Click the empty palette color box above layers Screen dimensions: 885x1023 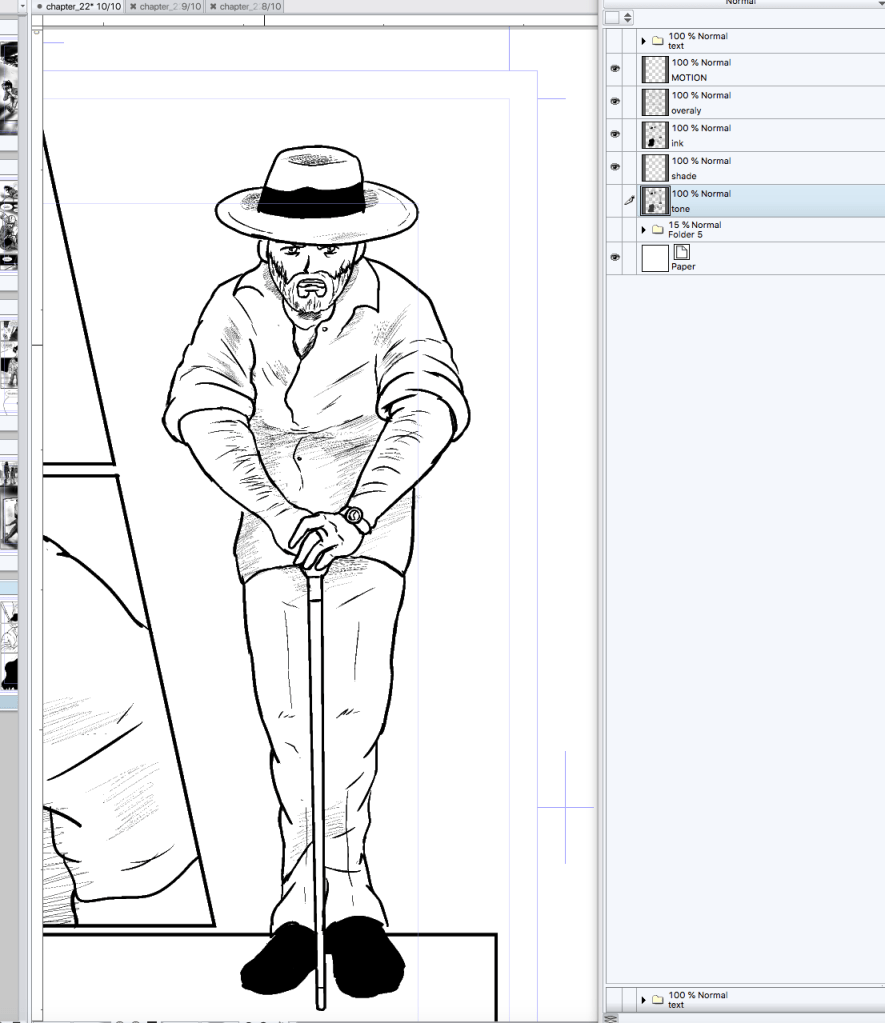pyautogui.click(x=612, y=17)
